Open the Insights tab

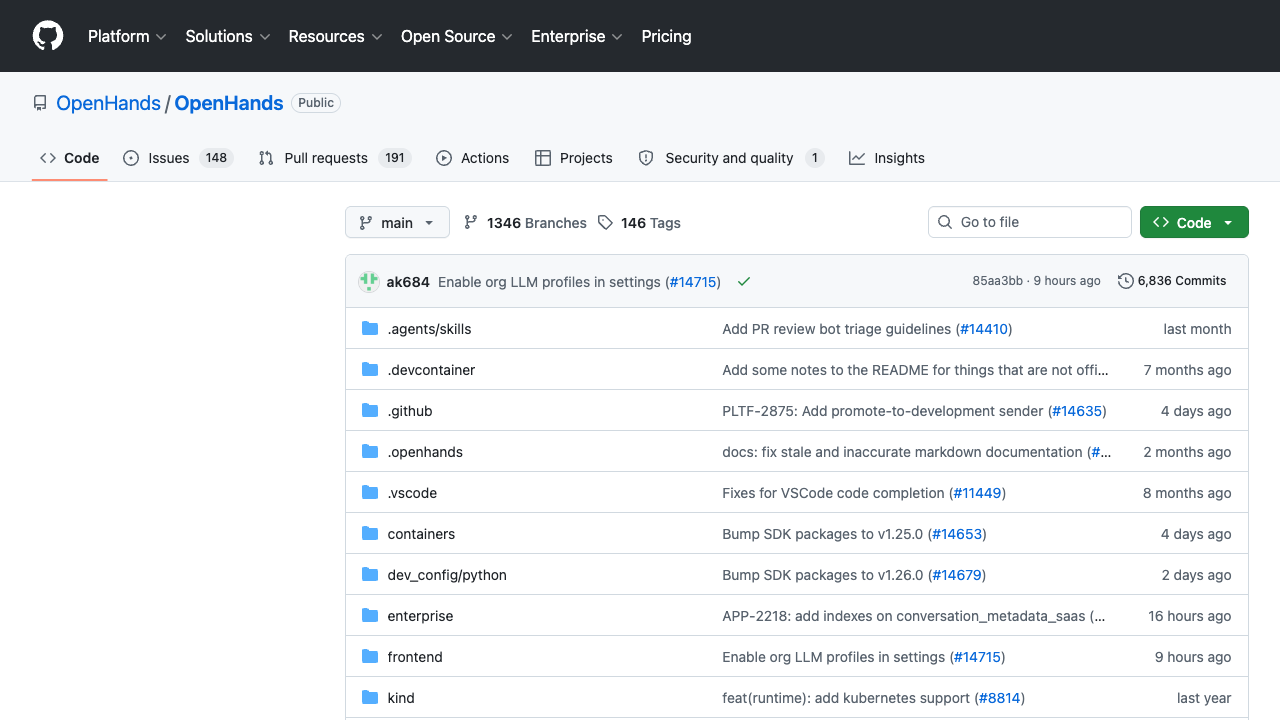point(887,158)
